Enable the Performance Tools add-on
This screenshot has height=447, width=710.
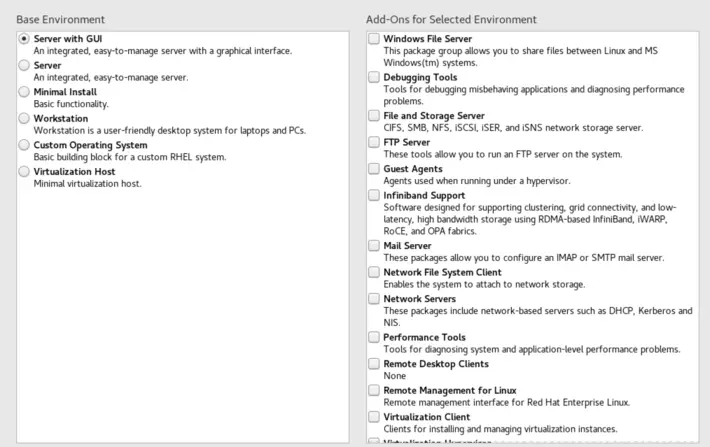tap(373, 338)
